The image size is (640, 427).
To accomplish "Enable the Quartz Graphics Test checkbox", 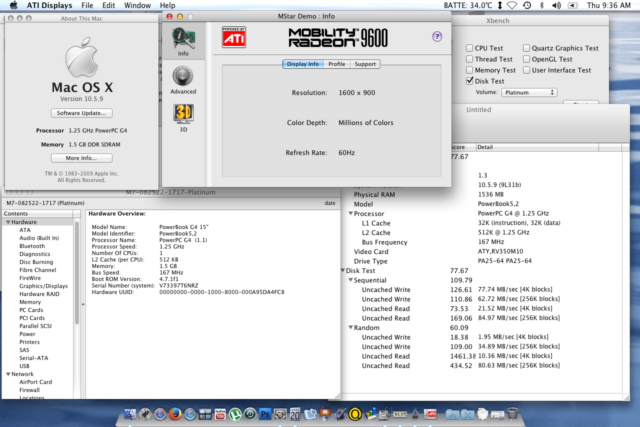I will (527, 48).
